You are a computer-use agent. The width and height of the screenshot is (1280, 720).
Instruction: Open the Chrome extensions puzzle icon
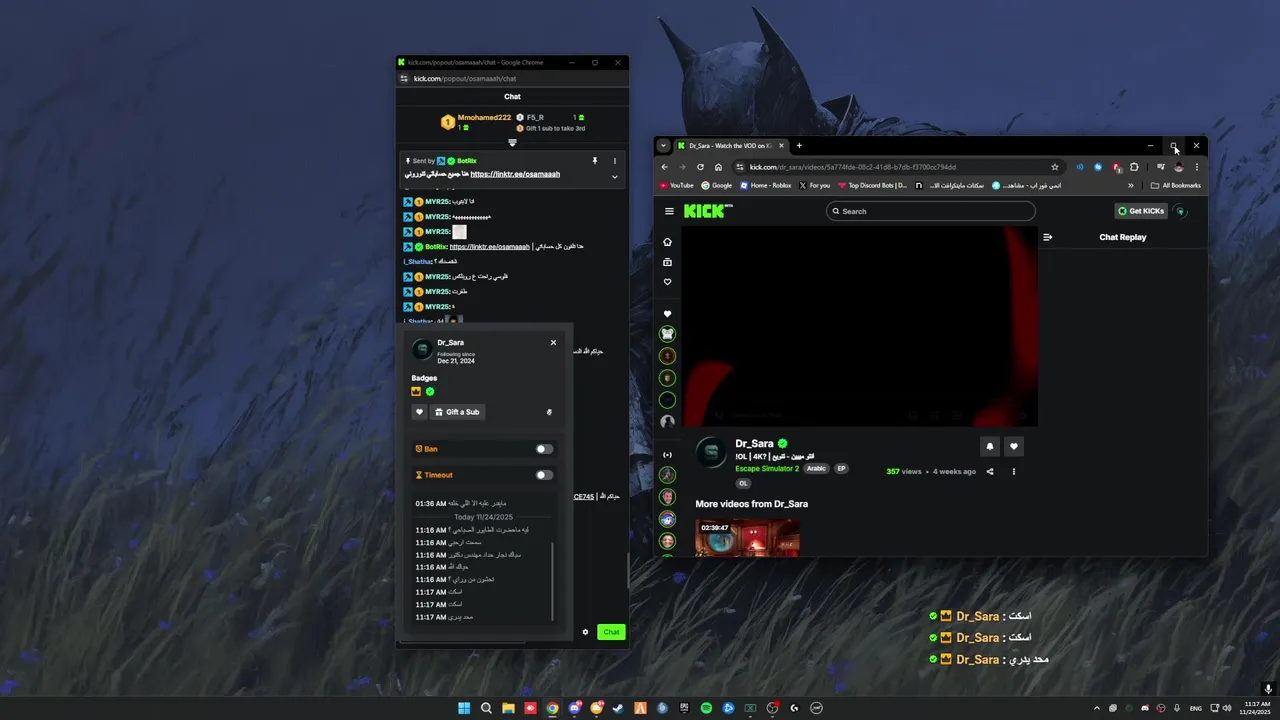(x=1134, y=167)
